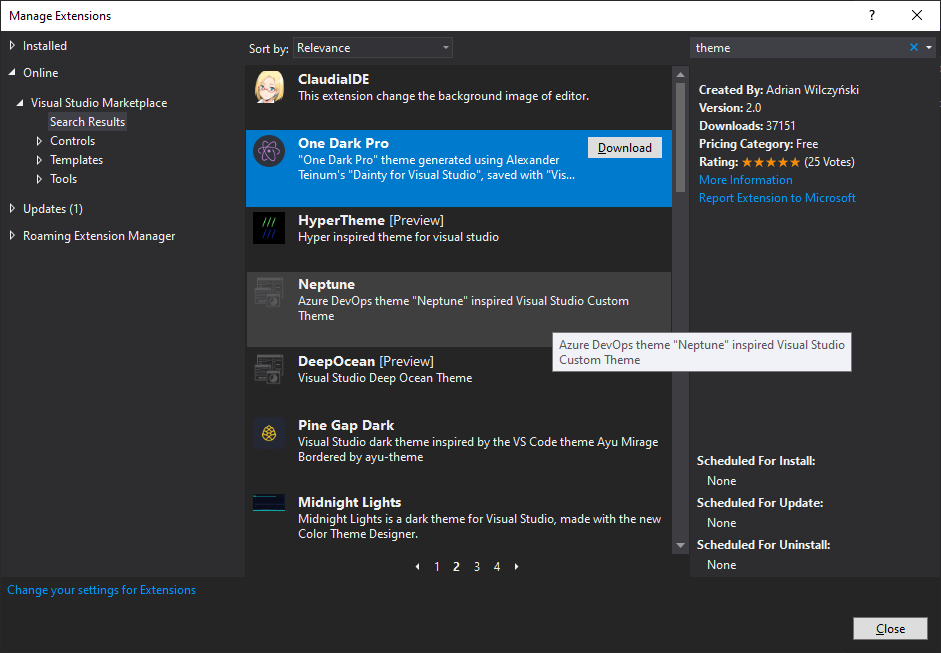Viewport: 941px width, 653px height.
Task: Open the More Information link
Action: (x=745, y=180)
